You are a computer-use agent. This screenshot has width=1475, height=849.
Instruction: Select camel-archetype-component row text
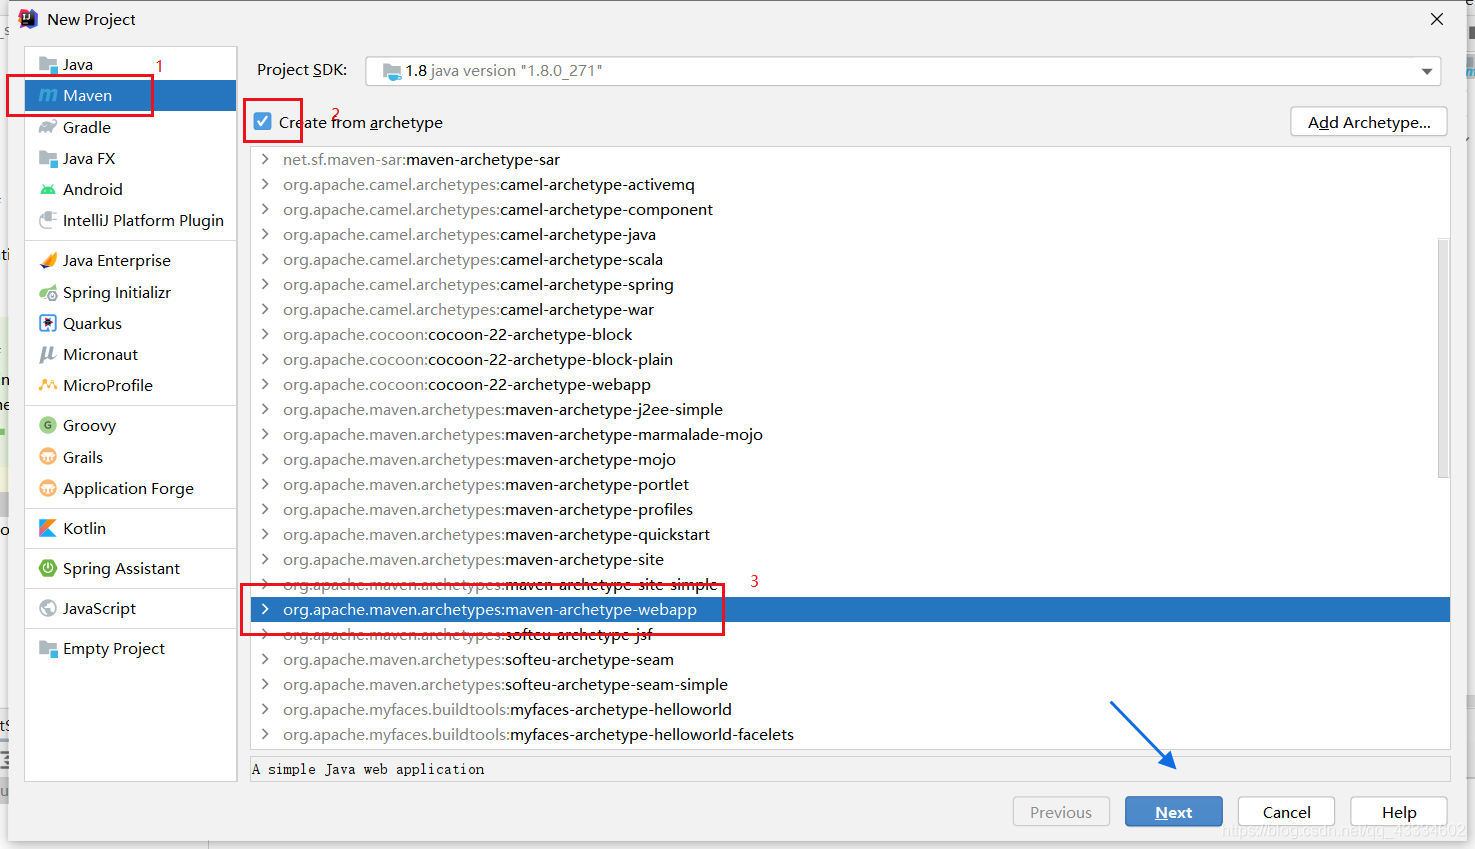(498, 209)
